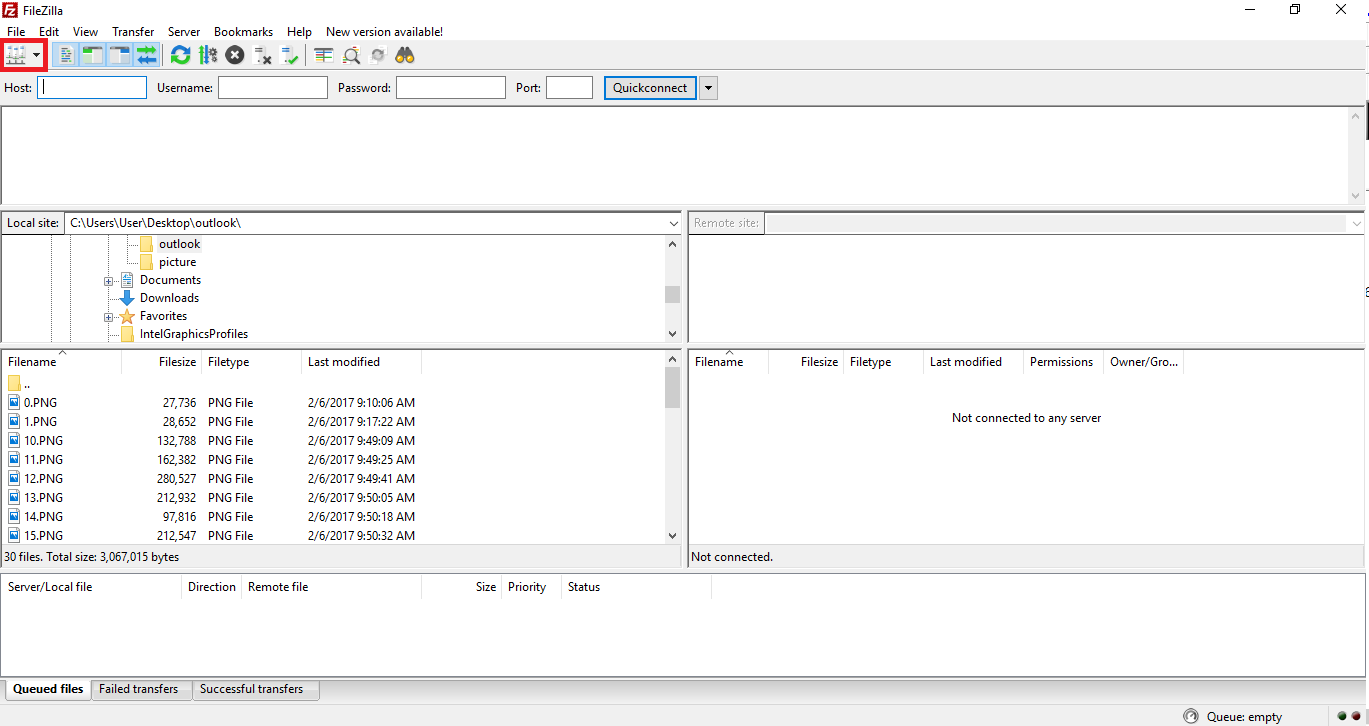Toggle local directory tree display
The height and width of the screenshot is (726, 1369).
(92, 55)
